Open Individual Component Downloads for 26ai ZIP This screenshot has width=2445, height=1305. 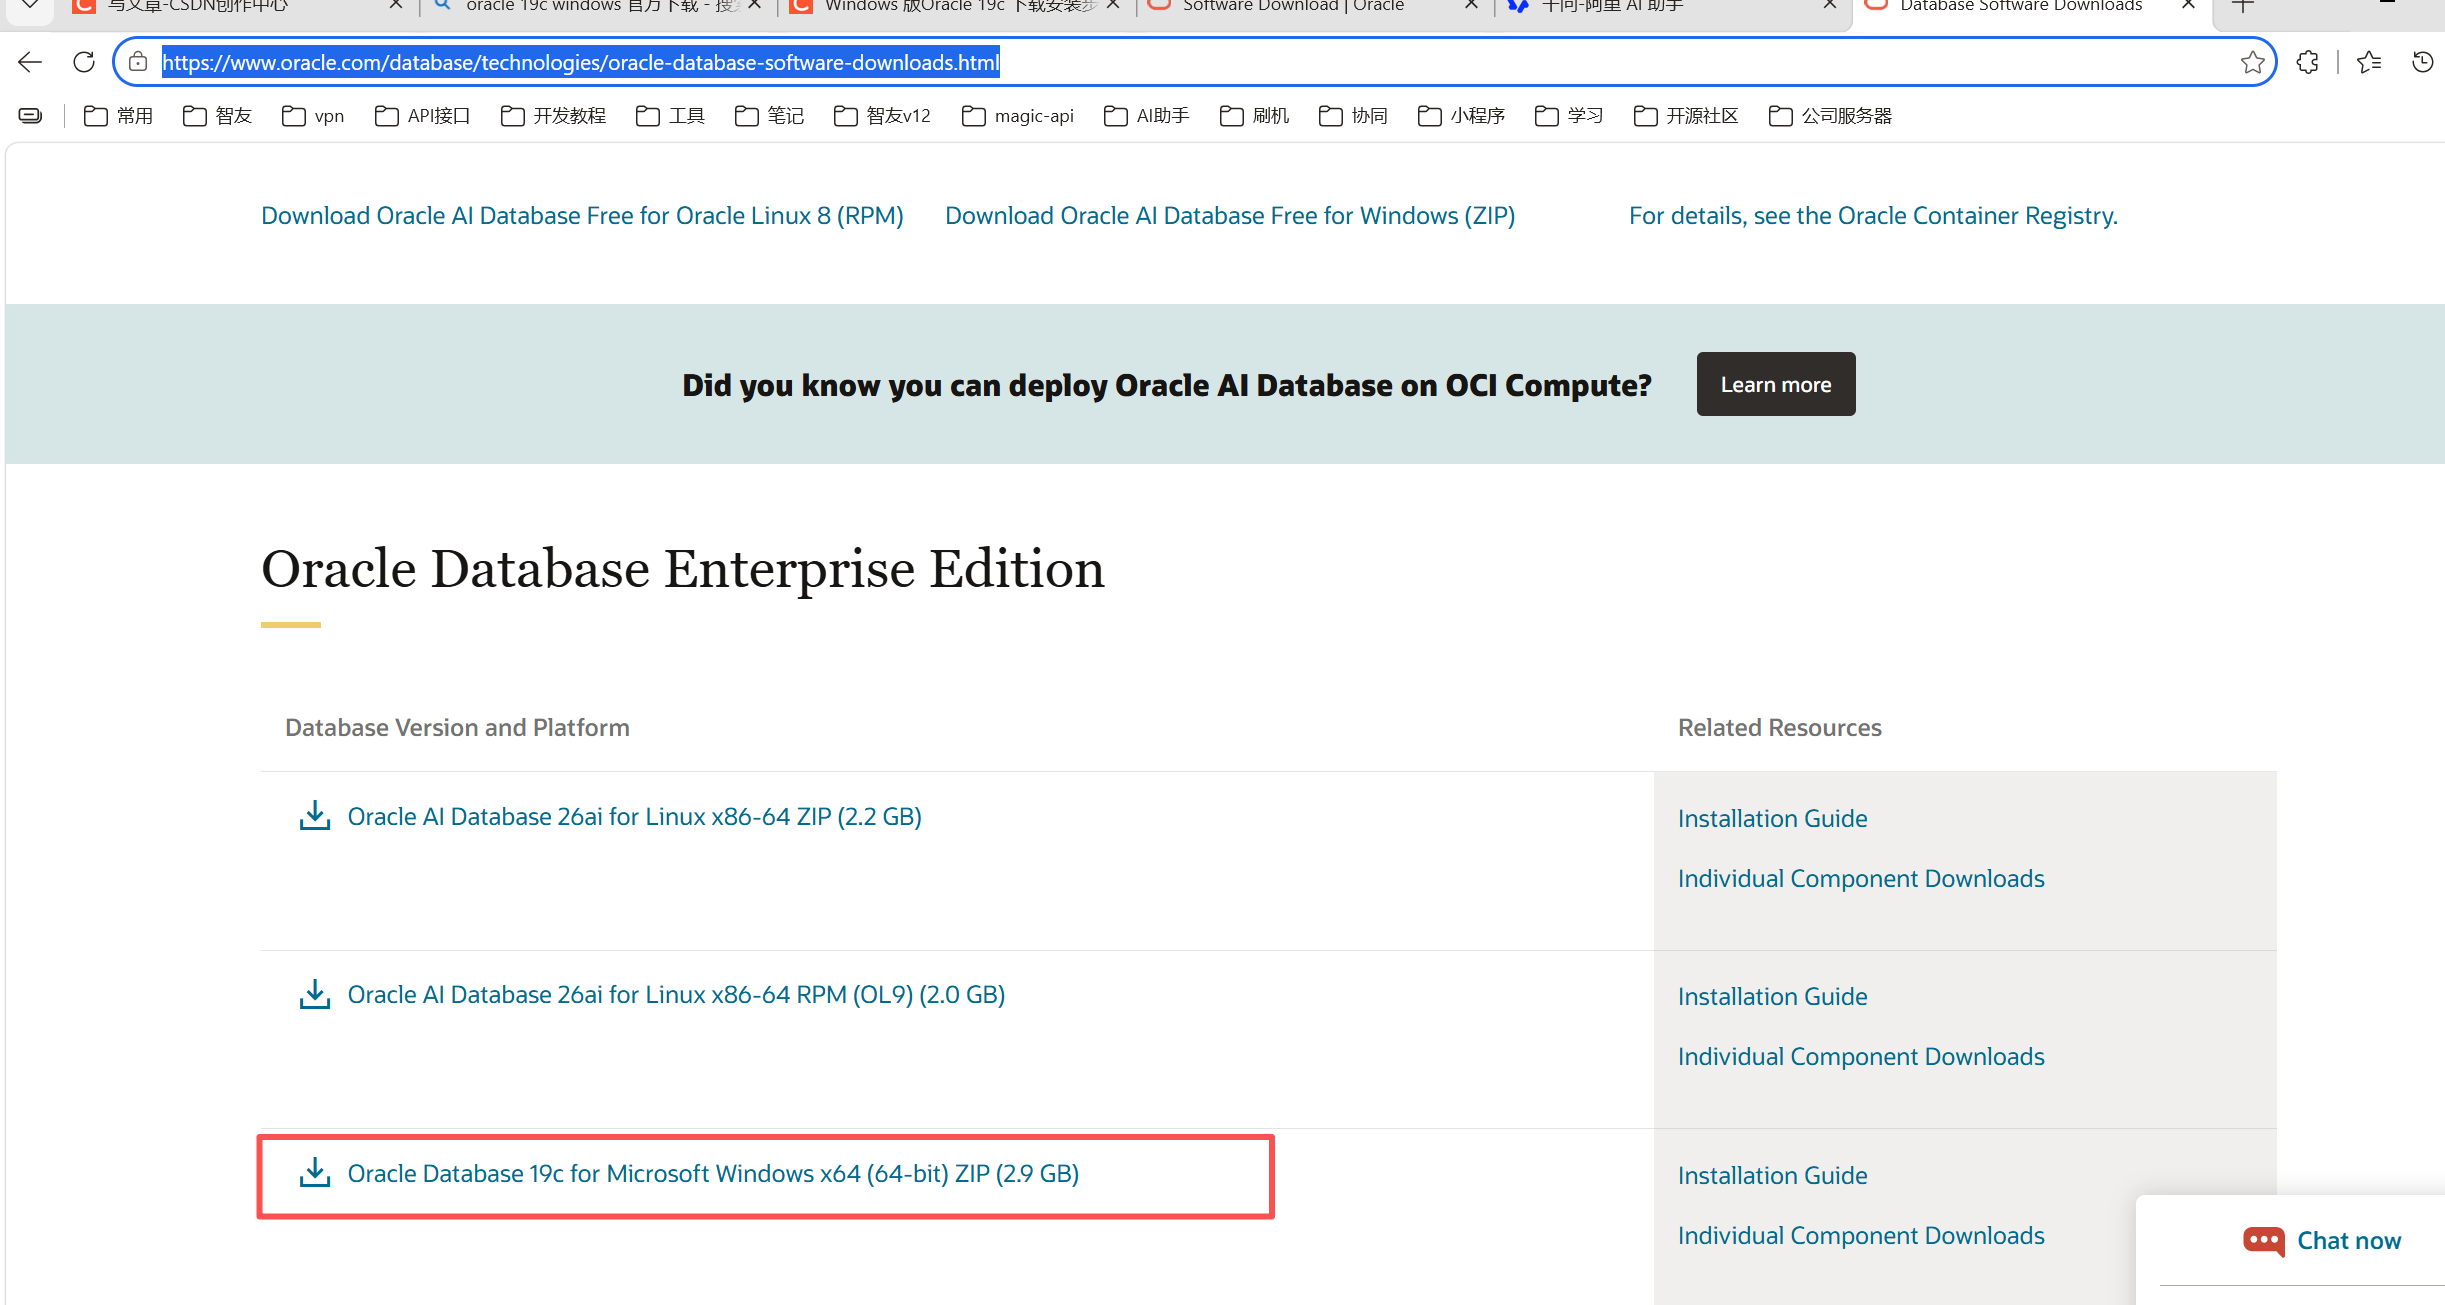(1861, 879)
